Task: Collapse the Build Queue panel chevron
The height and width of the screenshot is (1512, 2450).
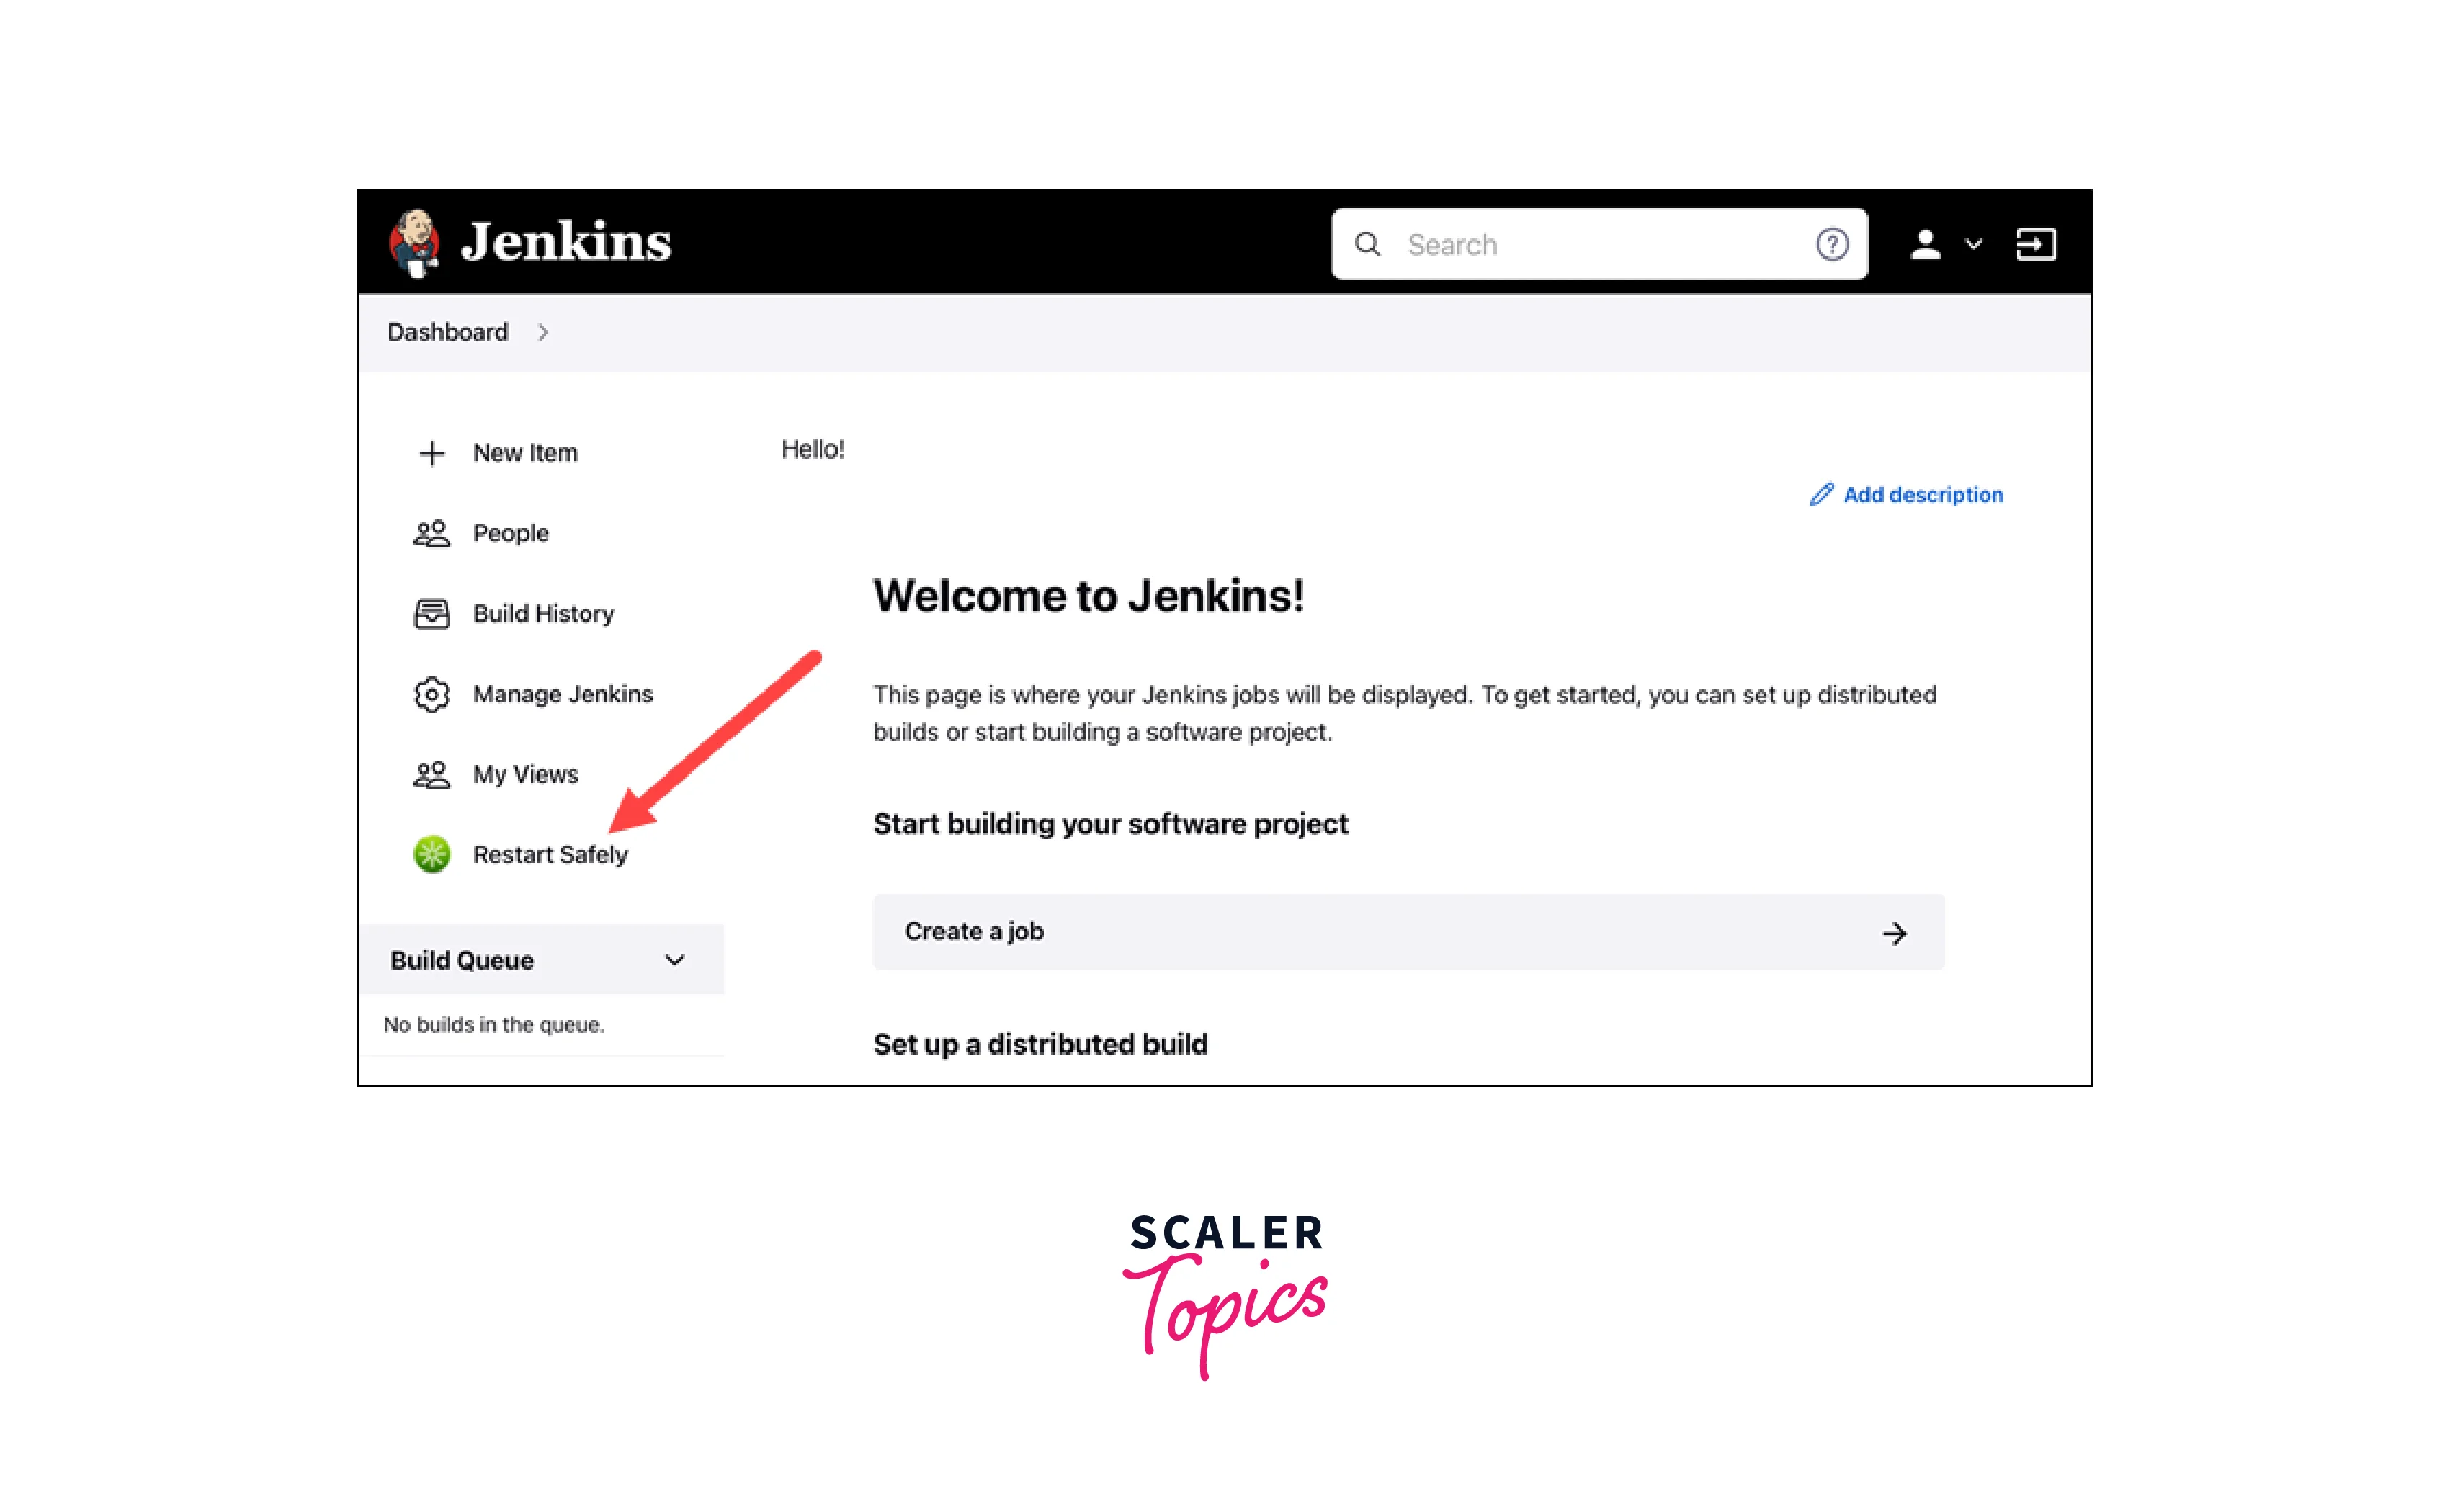Action: pos(675,960)
